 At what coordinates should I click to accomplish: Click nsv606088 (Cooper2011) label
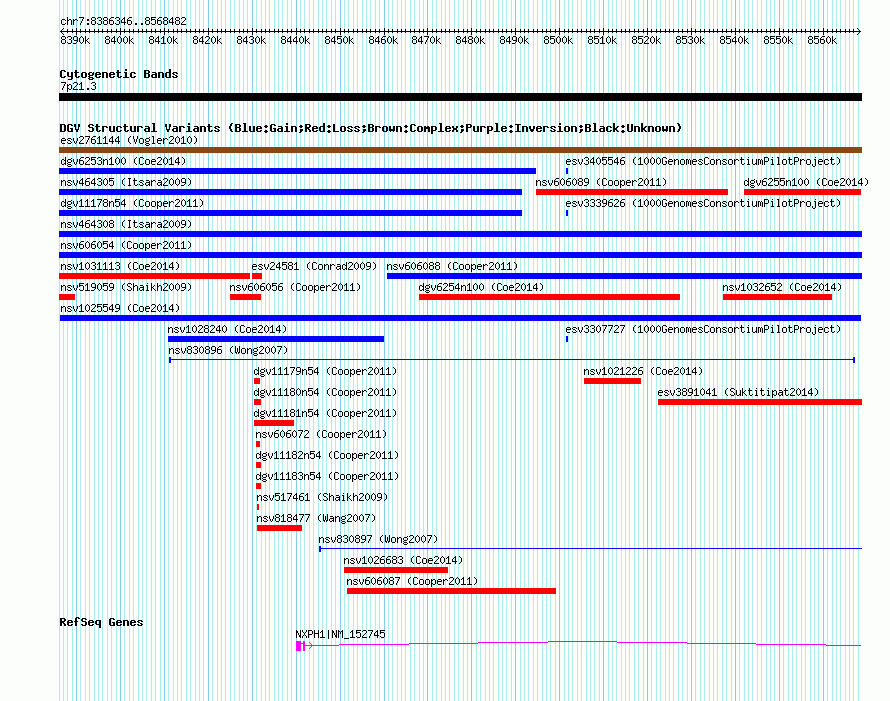(452, 266)
